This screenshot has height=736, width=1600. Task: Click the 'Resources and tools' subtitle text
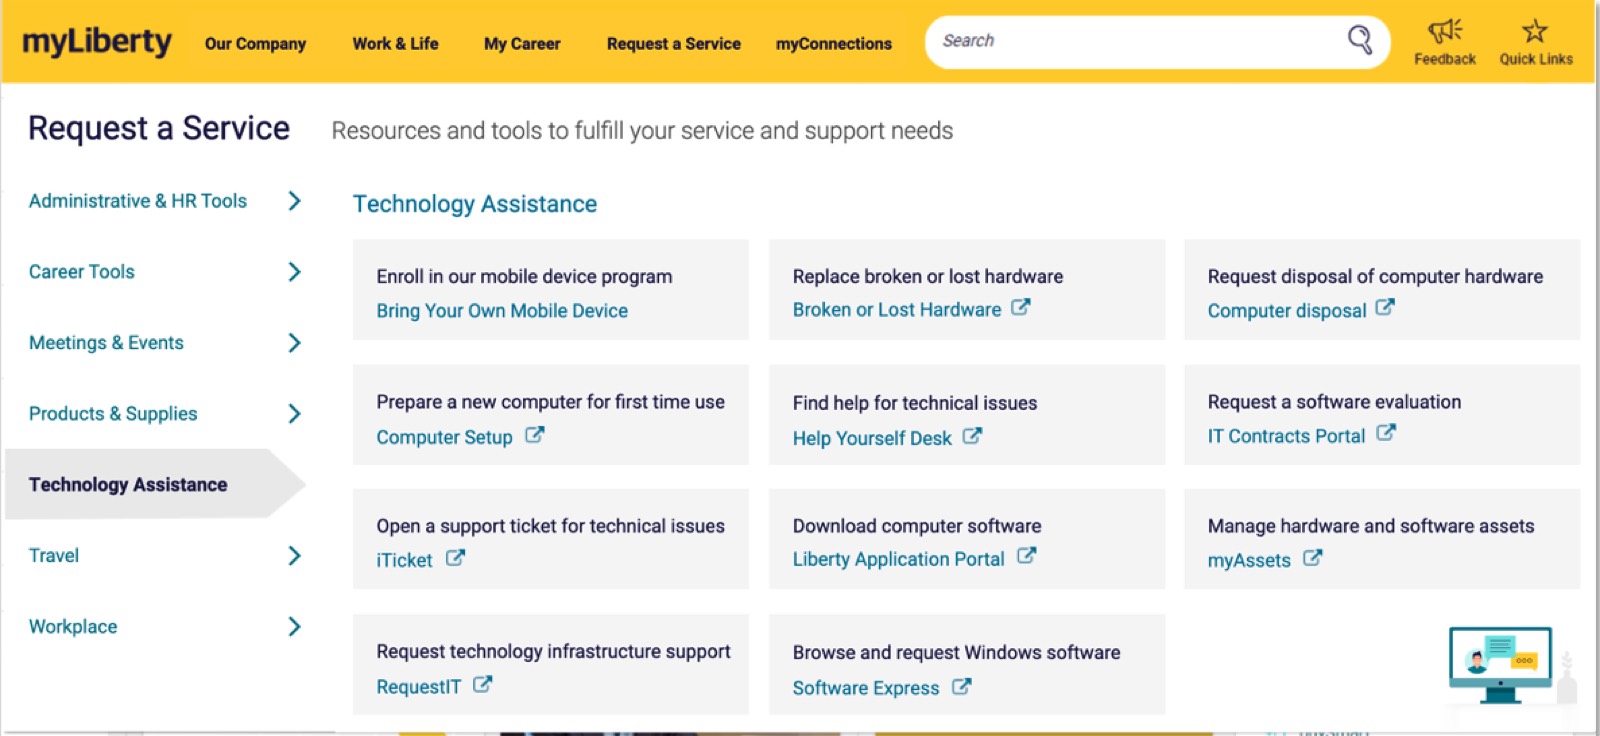coord(642,131)
